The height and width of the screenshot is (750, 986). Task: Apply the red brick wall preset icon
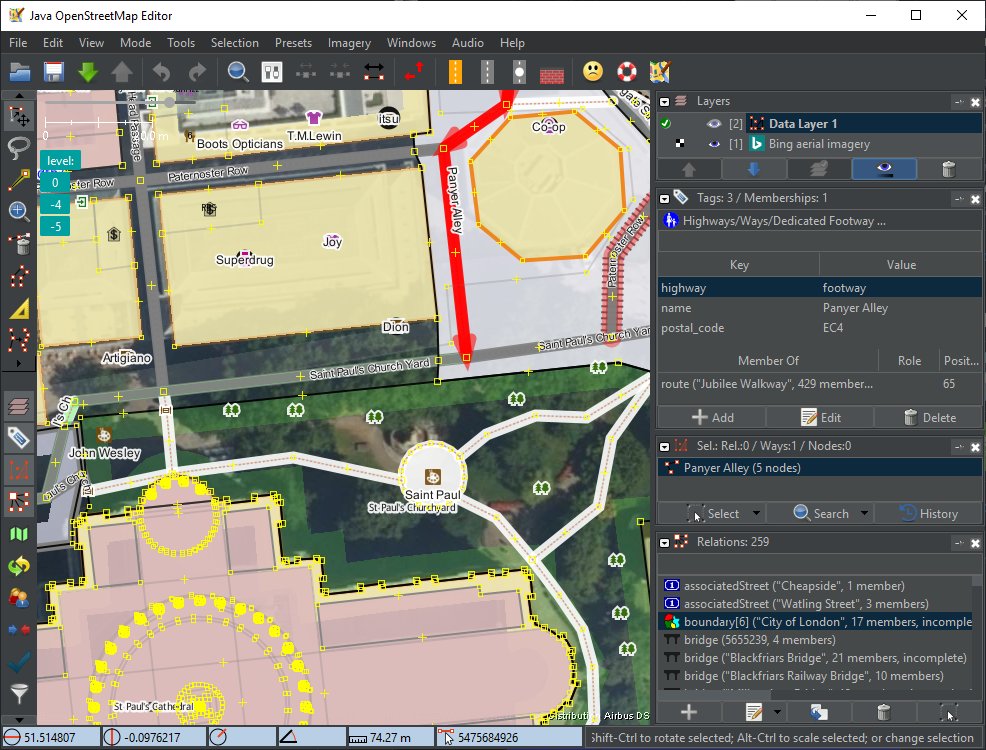pos(551,75)
